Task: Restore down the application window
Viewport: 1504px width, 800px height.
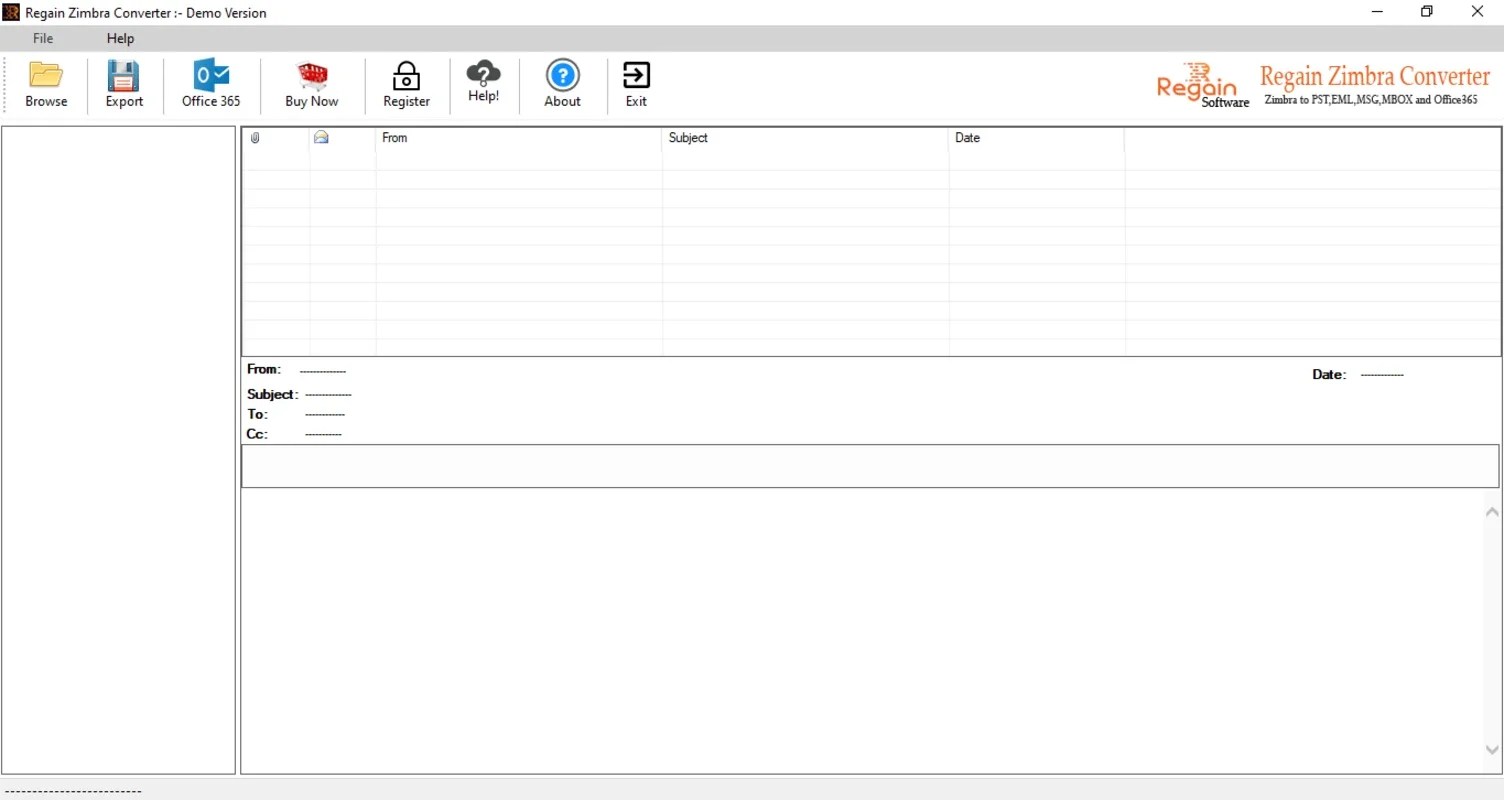Action: 1427,12
